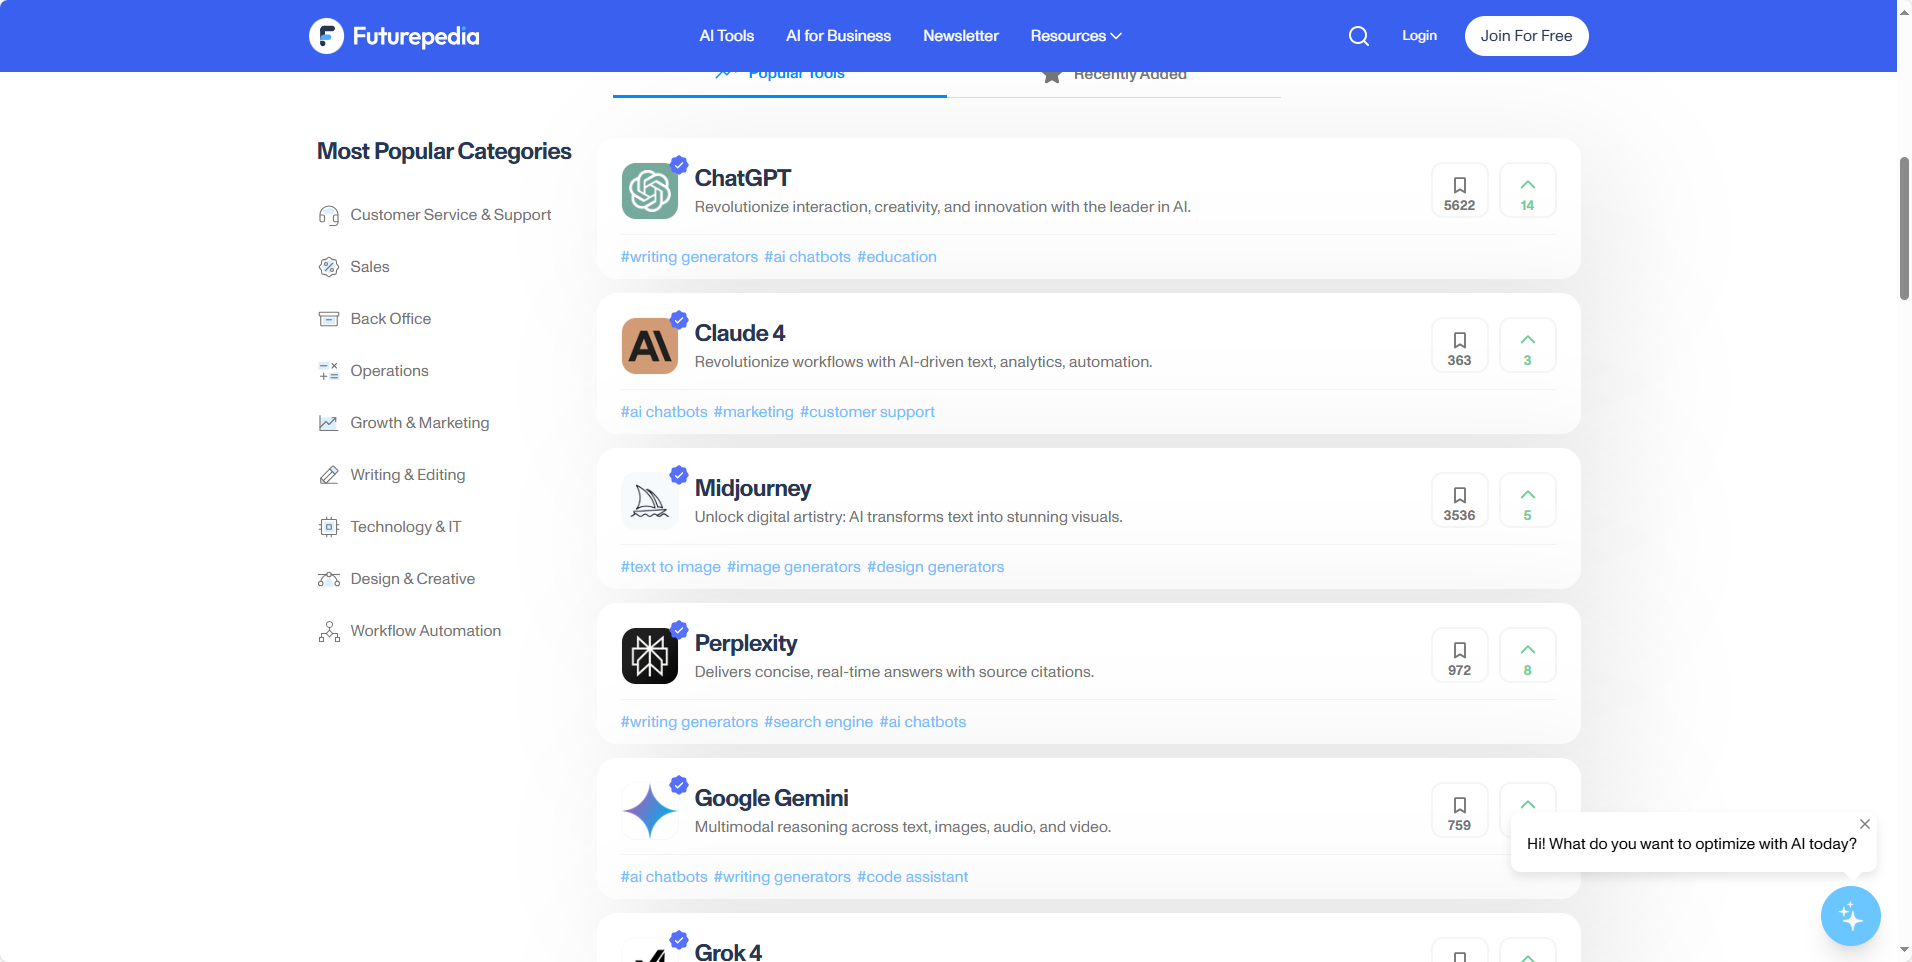Click the Google Gemini star logo
The width and height of the screenshot is (1912, 962).
coord(650,811)
